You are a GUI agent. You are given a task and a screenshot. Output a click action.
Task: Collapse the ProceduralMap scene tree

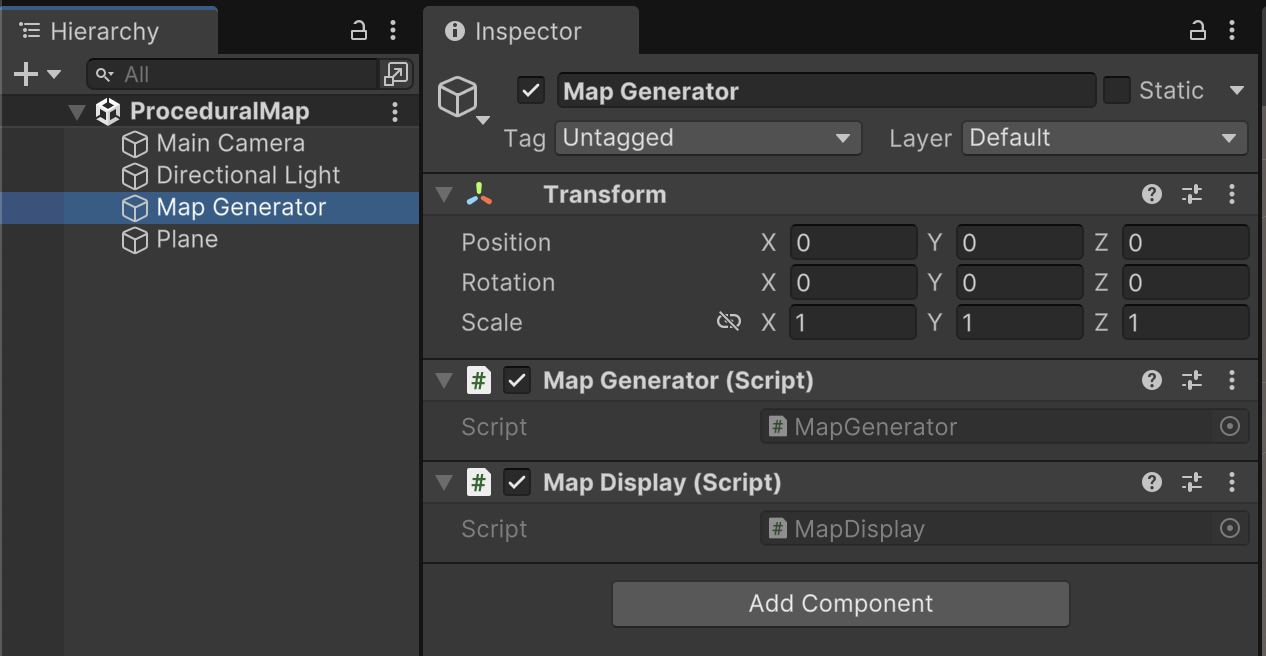point(77,112)
